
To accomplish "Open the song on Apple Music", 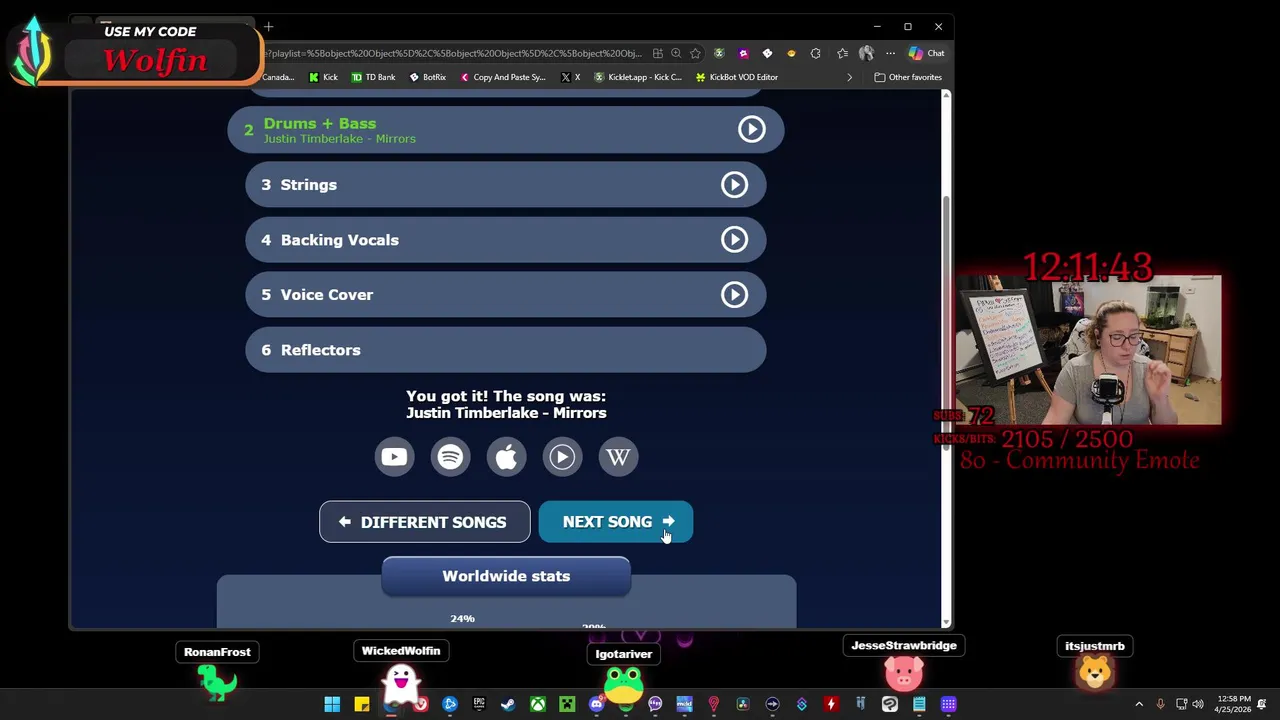I will pos(506,457).
